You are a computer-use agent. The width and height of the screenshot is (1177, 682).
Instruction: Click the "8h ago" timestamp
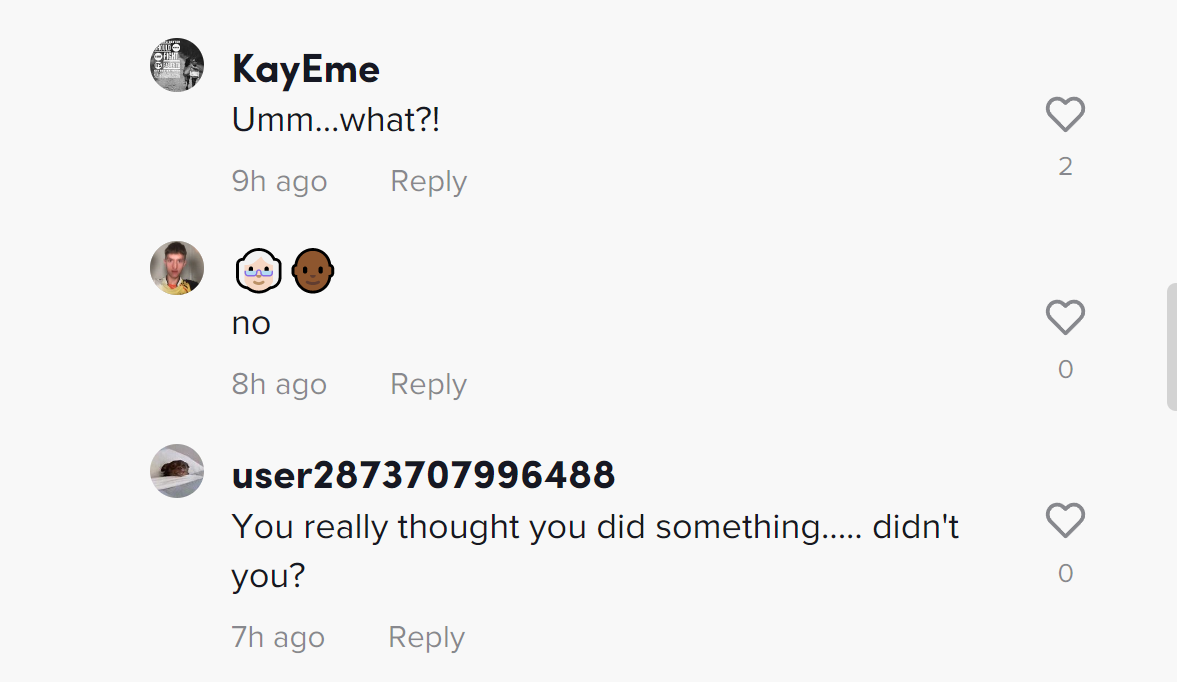coord(279,384)
